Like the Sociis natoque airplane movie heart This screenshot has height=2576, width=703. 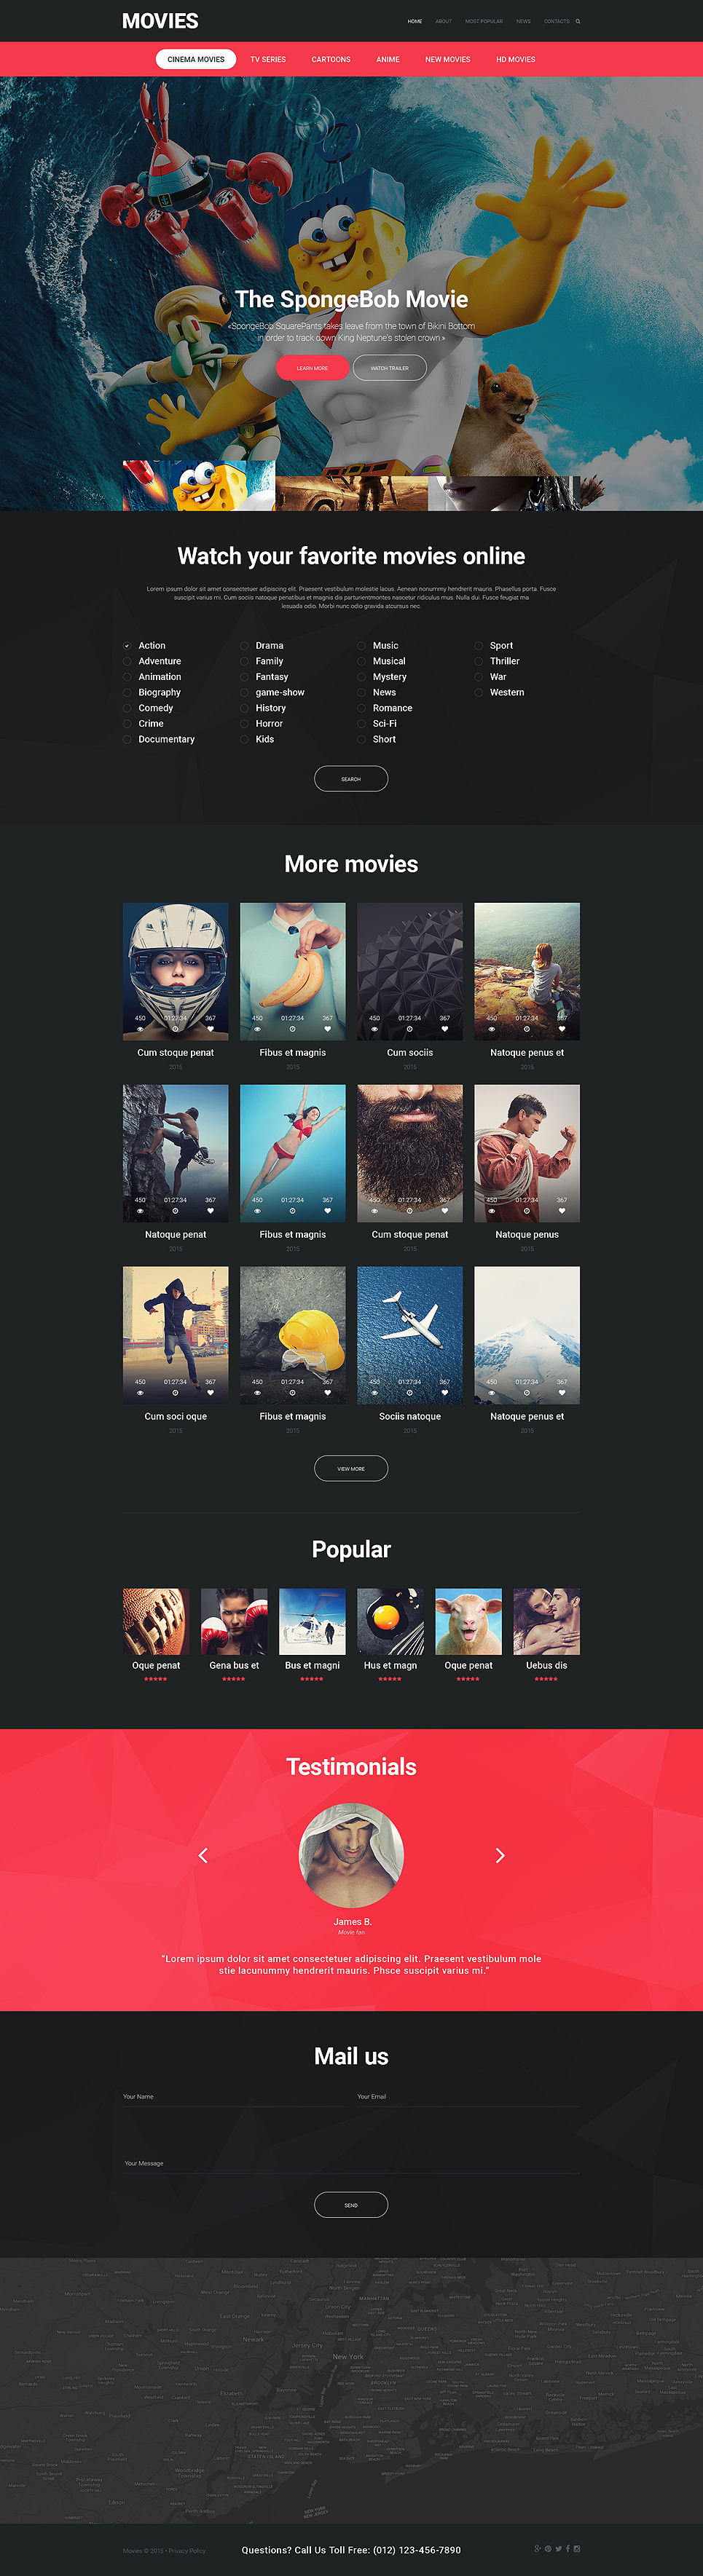point(445,1393)
